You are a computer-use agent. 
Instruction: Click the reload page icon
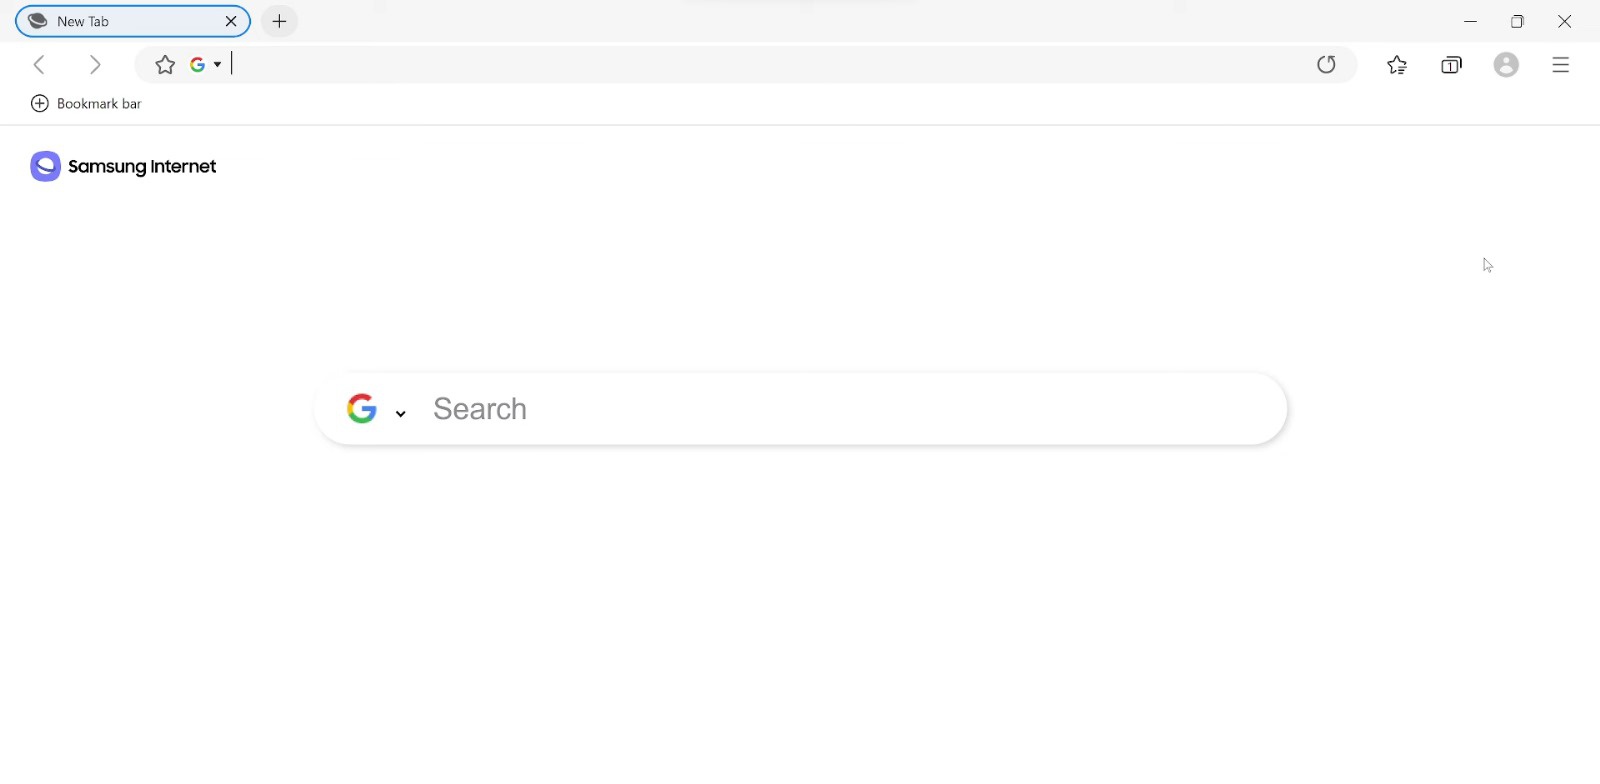[1326, 65]
